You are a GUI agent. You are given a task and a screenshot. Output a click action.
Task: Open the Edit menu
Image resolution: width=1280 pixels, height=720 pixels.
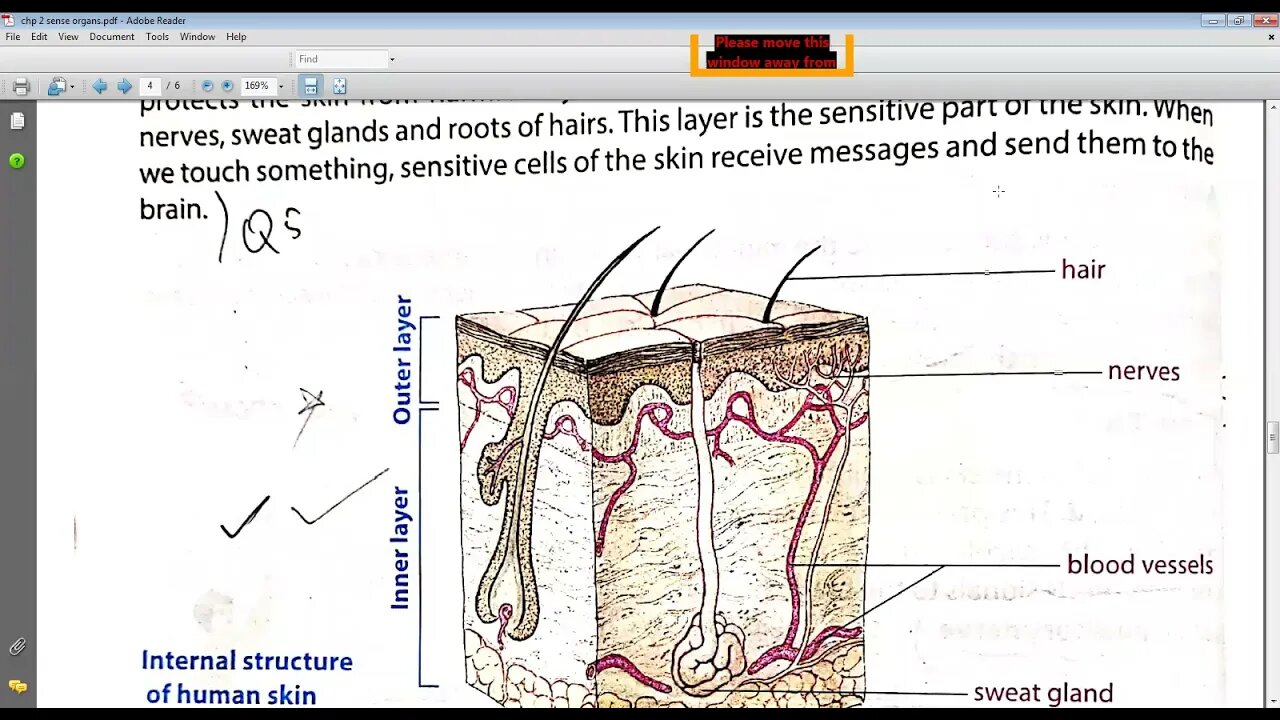click(x=39, y=37)
